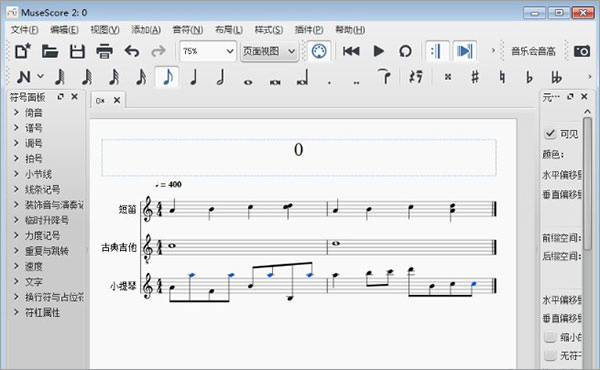Open the 布局(L) menu
Viewport: 600px width, 370px height.
coord(229,29)
